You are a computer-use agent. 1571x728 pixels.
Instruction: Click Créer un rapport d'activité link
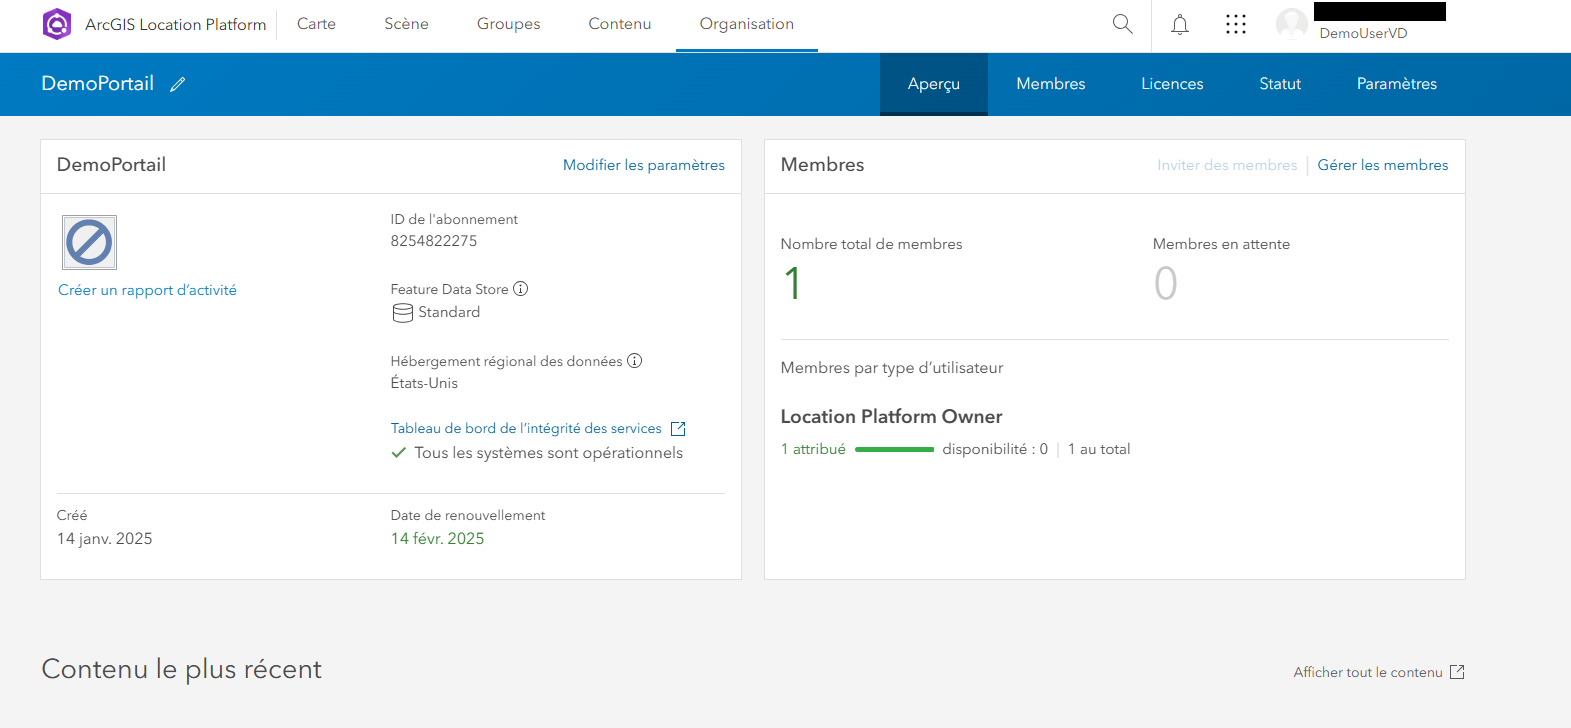(x=147, y=290)
